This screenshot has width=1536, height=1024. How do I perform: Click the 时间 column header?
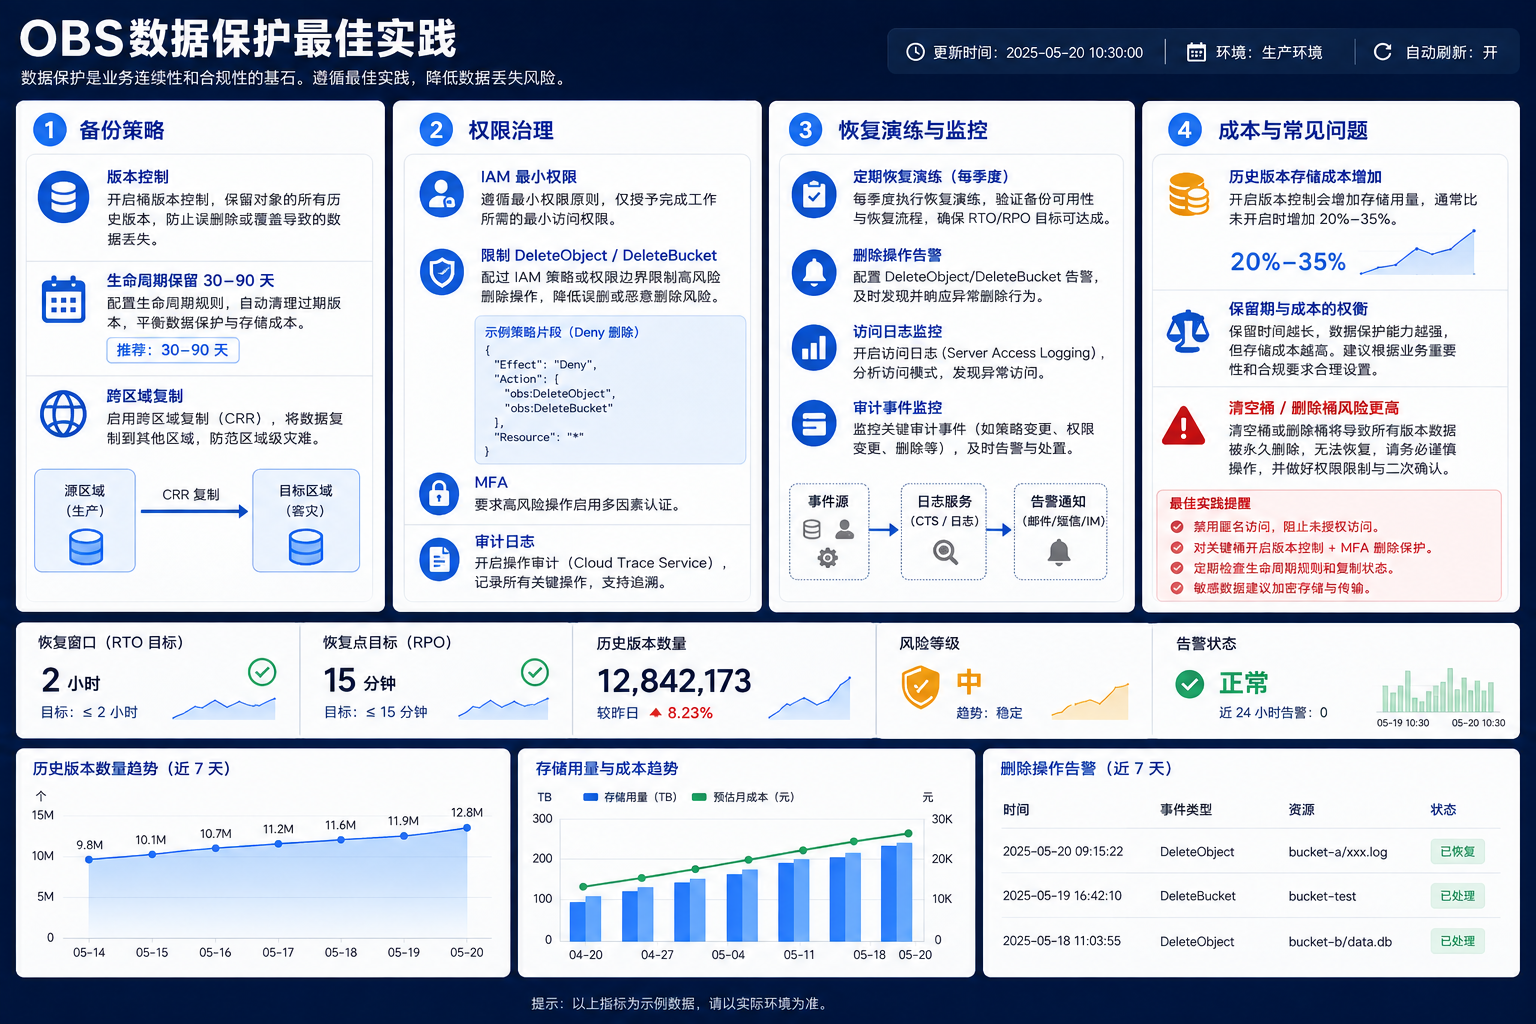(1016, 810)
